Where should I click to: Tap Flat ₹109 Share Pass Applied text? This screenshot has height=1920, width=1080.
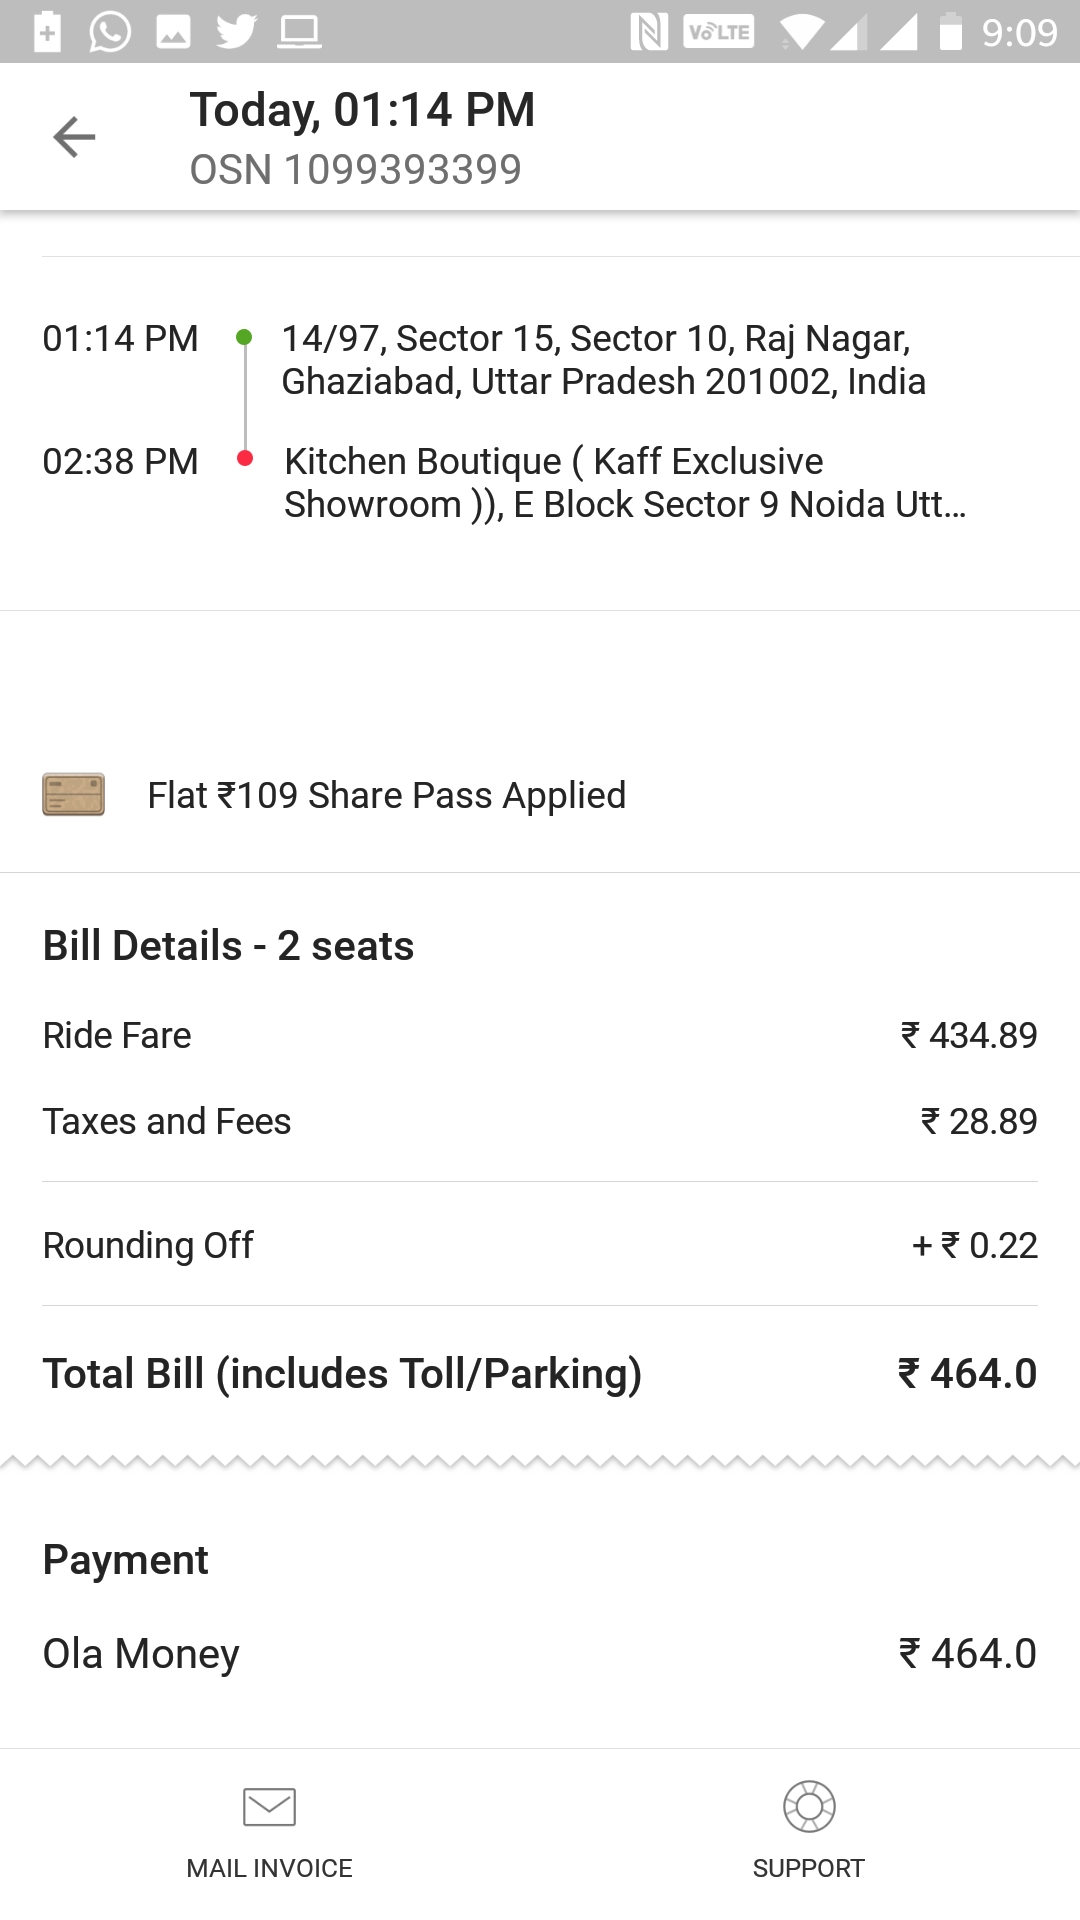pyautogui.click(x=386, y=796)
